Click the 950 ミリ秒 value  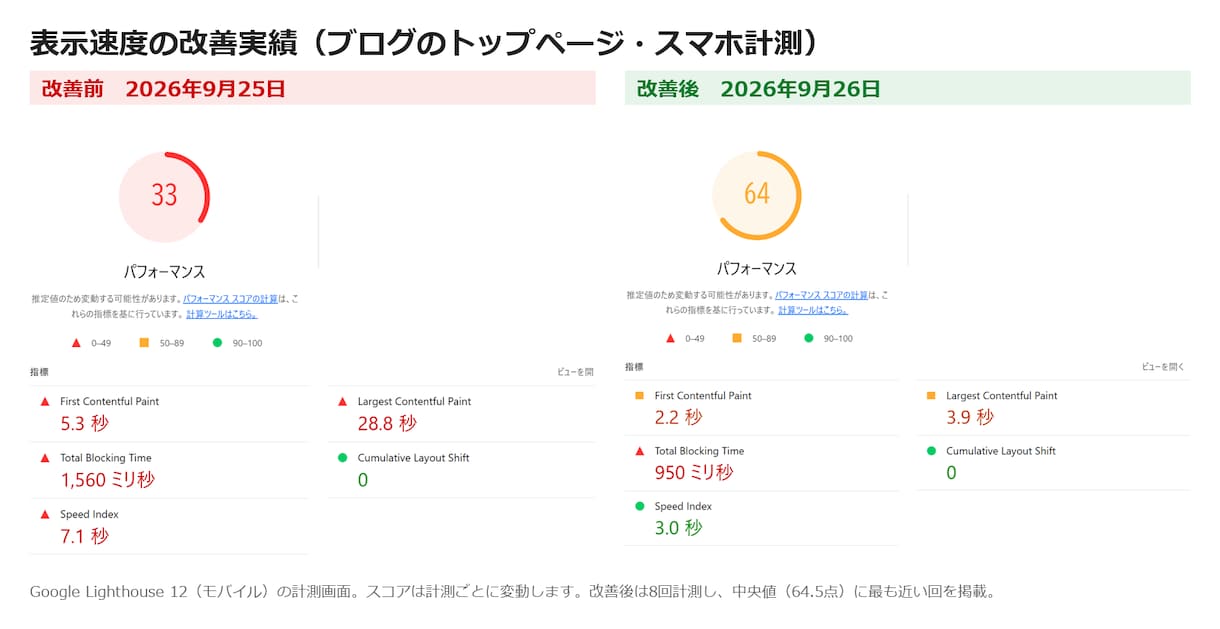693,472
